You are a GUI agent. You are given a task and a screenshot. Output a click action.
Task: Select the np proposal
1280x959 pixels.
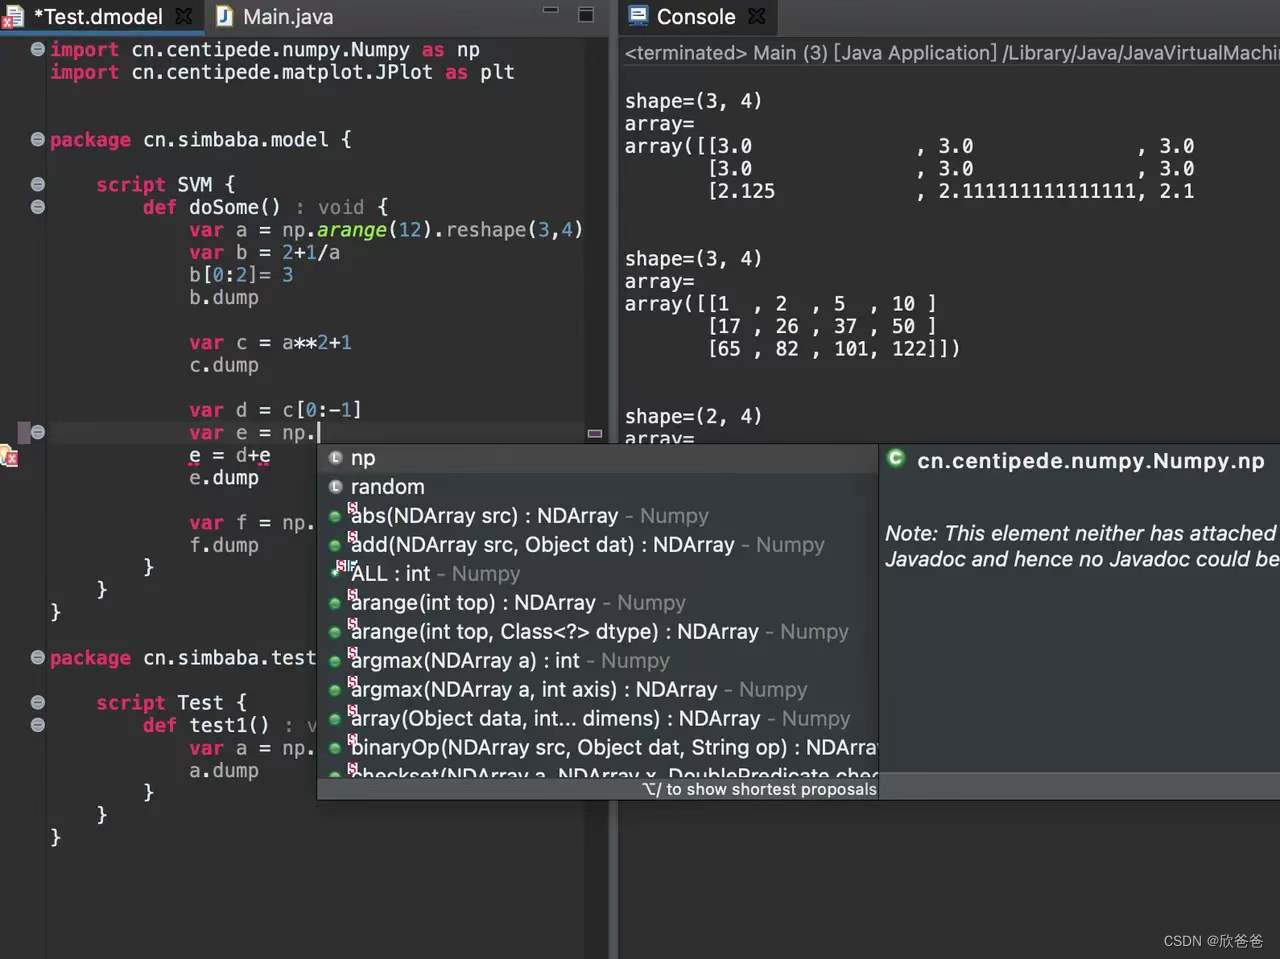tap(598, 458)
